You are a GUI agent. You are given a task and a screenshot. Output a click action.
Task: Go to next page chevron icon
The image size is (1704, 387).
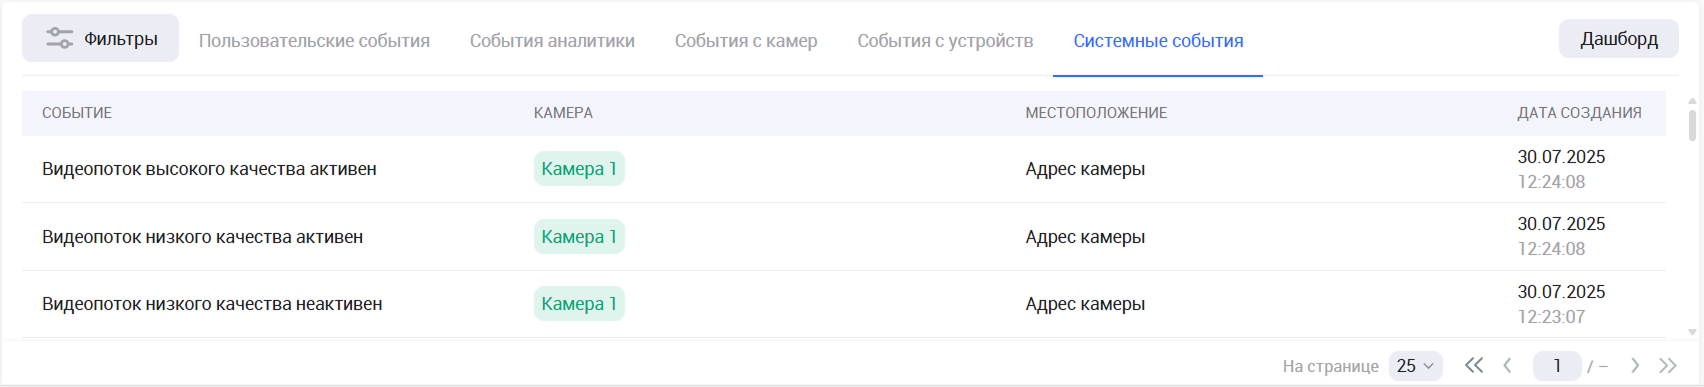tap(1635, 366)
